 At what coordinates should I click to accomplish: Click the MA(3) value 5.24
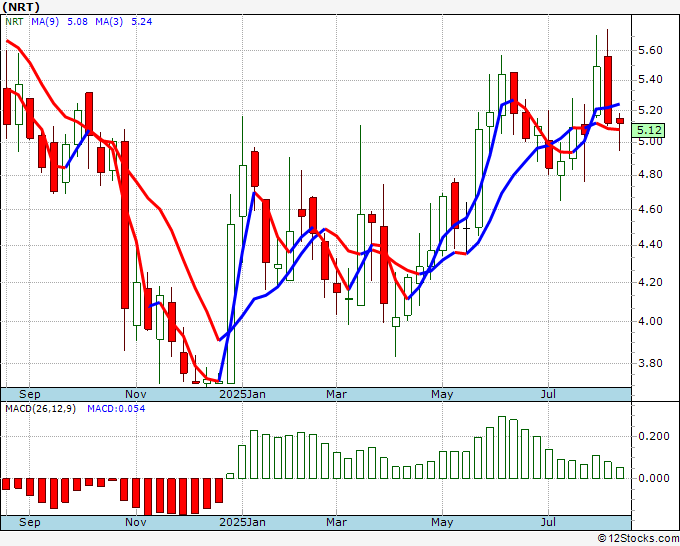(142, 22)
